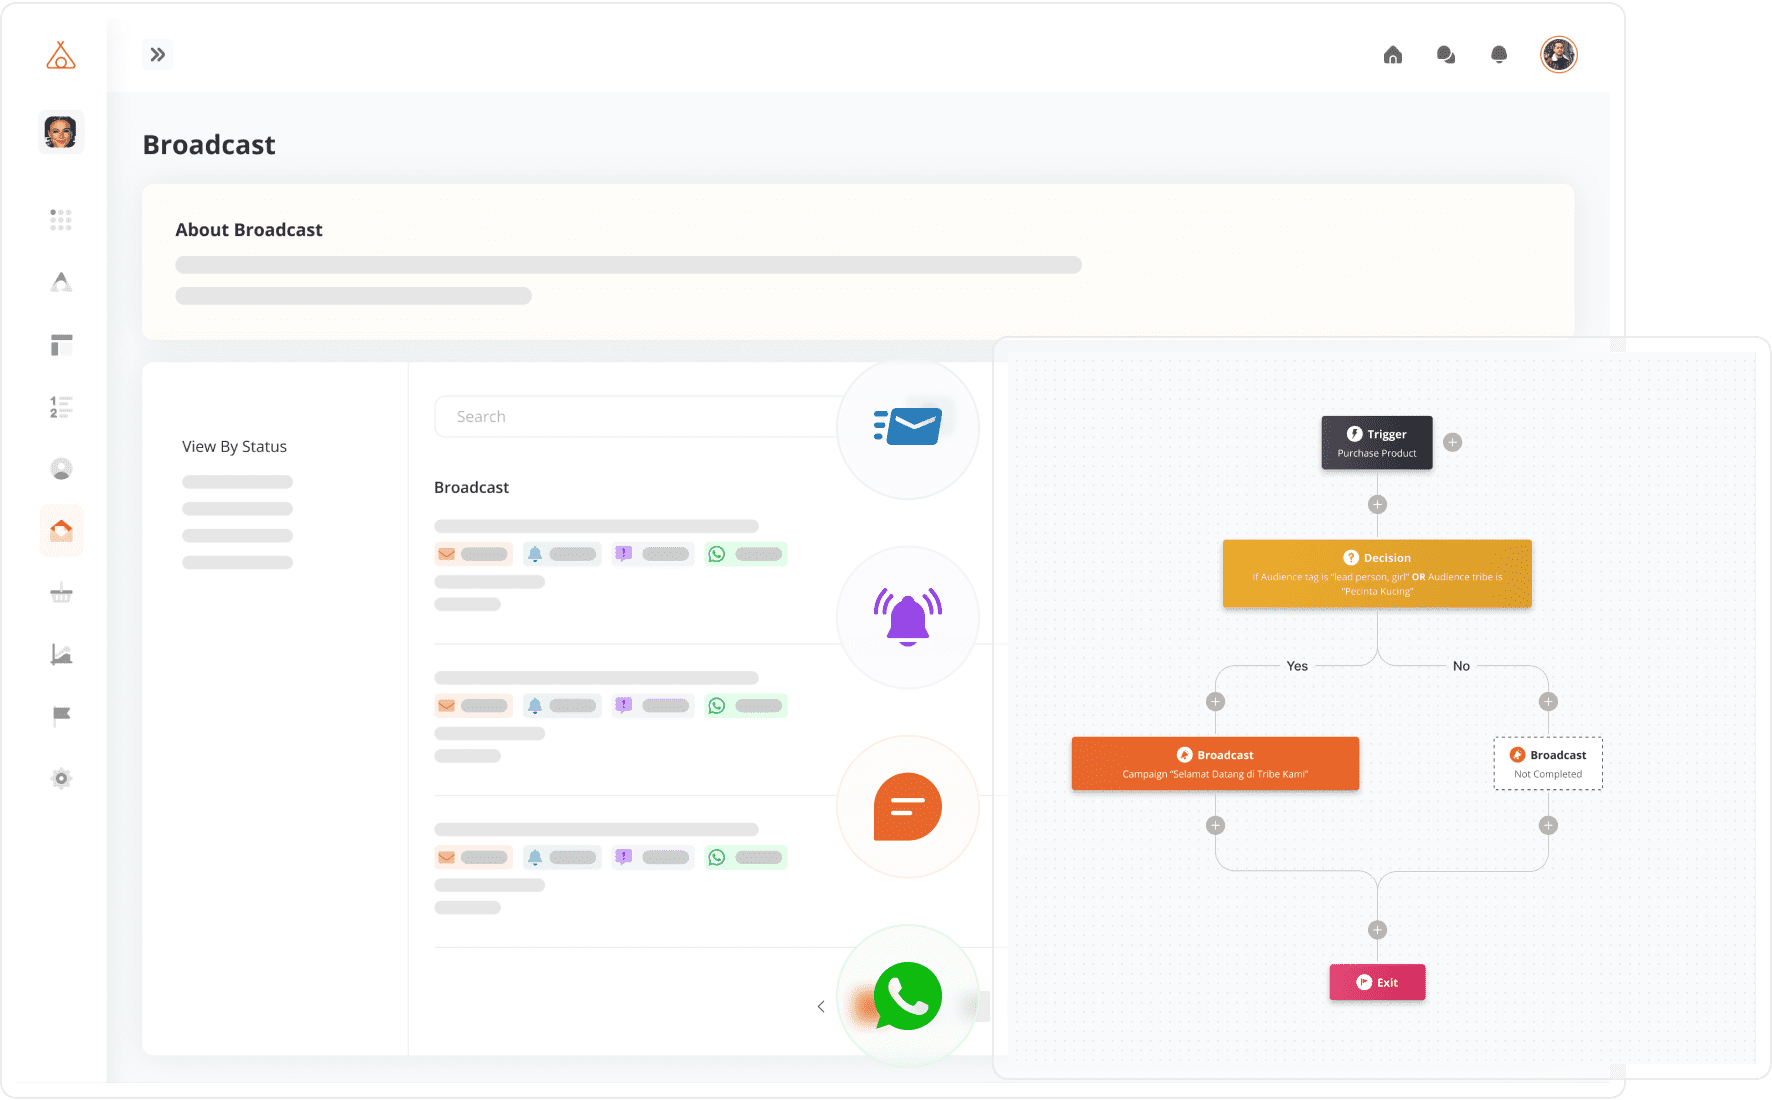The height and width of the screenshot is (1100, 1772).
Task: Open user profile avatar at top right
Action: pos(1558,55)
